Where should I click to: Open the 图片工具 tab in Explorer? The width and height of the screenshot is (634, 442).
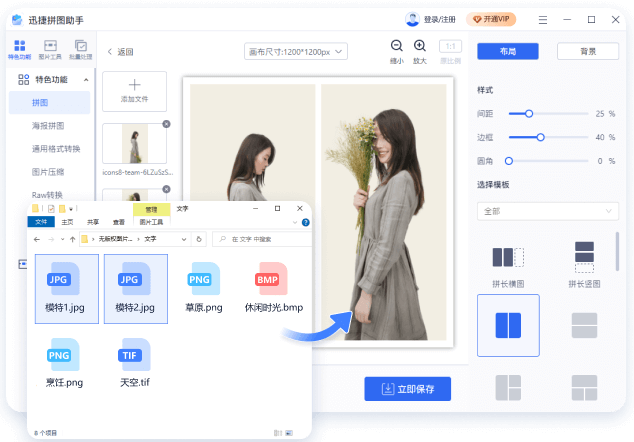151,222
